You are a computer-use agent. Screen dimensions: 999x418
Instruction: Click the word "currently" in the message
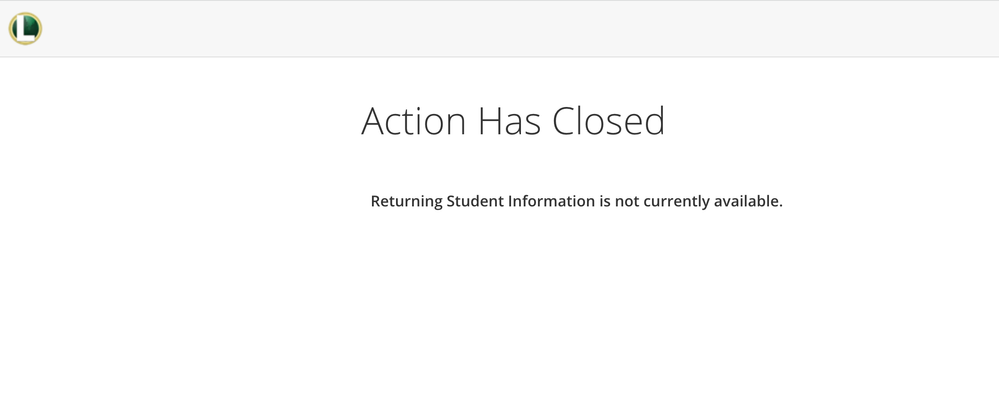(676, 201)
